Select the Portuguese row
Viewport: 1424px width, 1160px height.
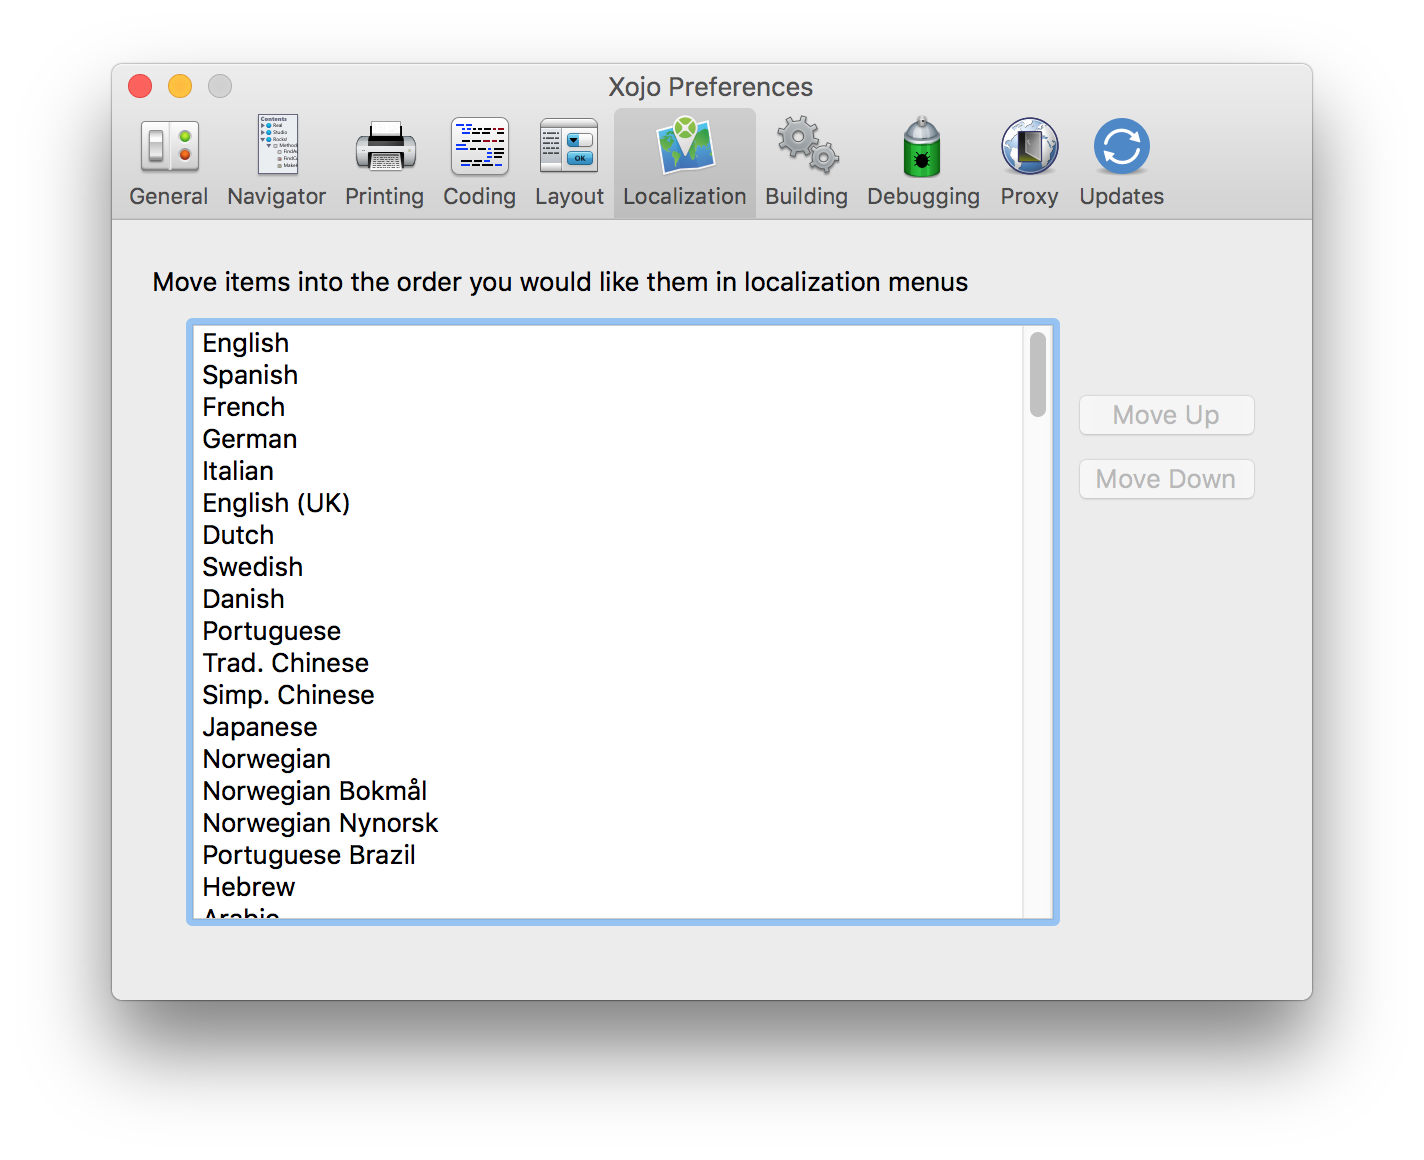click(608, 631)
